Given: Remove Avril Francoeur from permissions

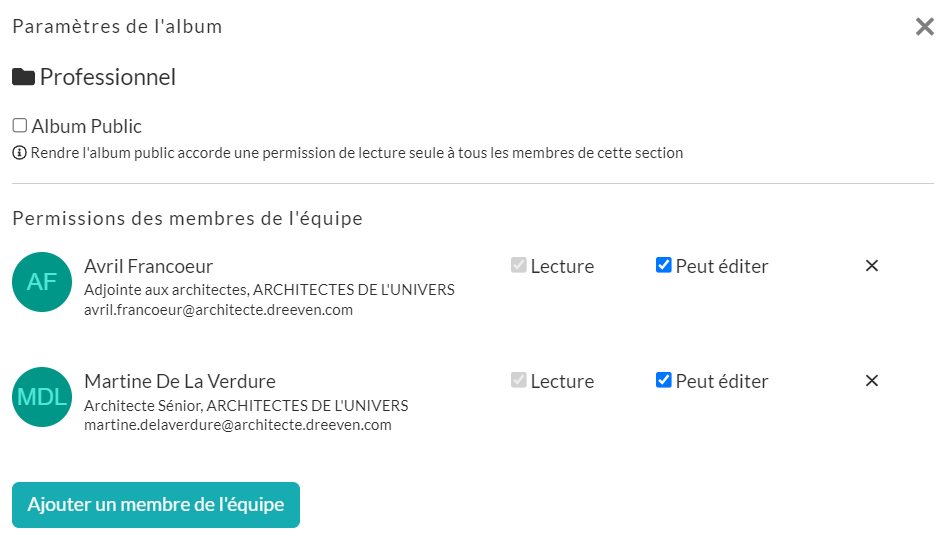Looking at the screenshot, I should [871, 265].
